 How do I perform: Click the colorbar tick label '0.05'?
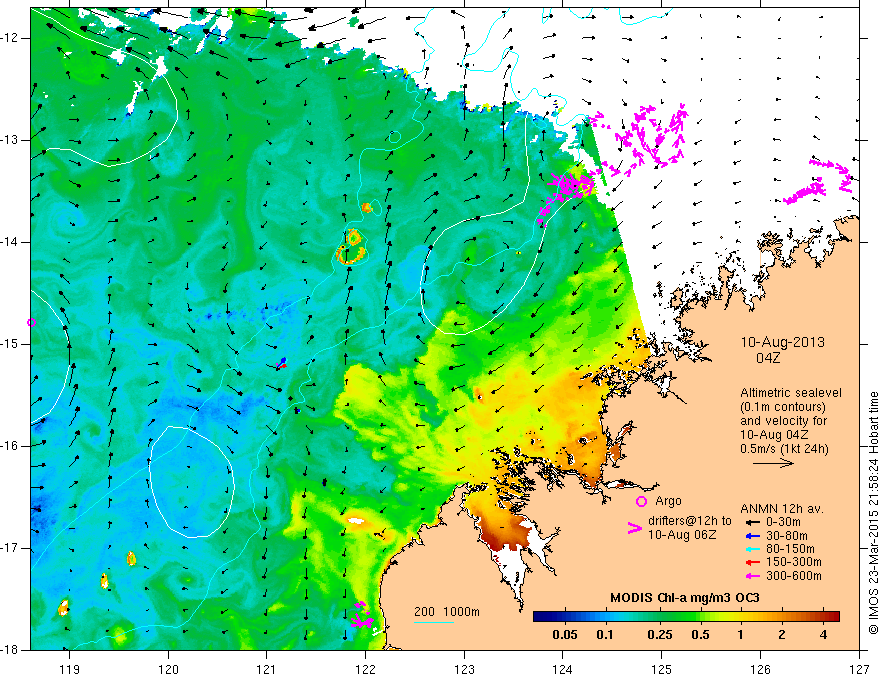[565, 635]
